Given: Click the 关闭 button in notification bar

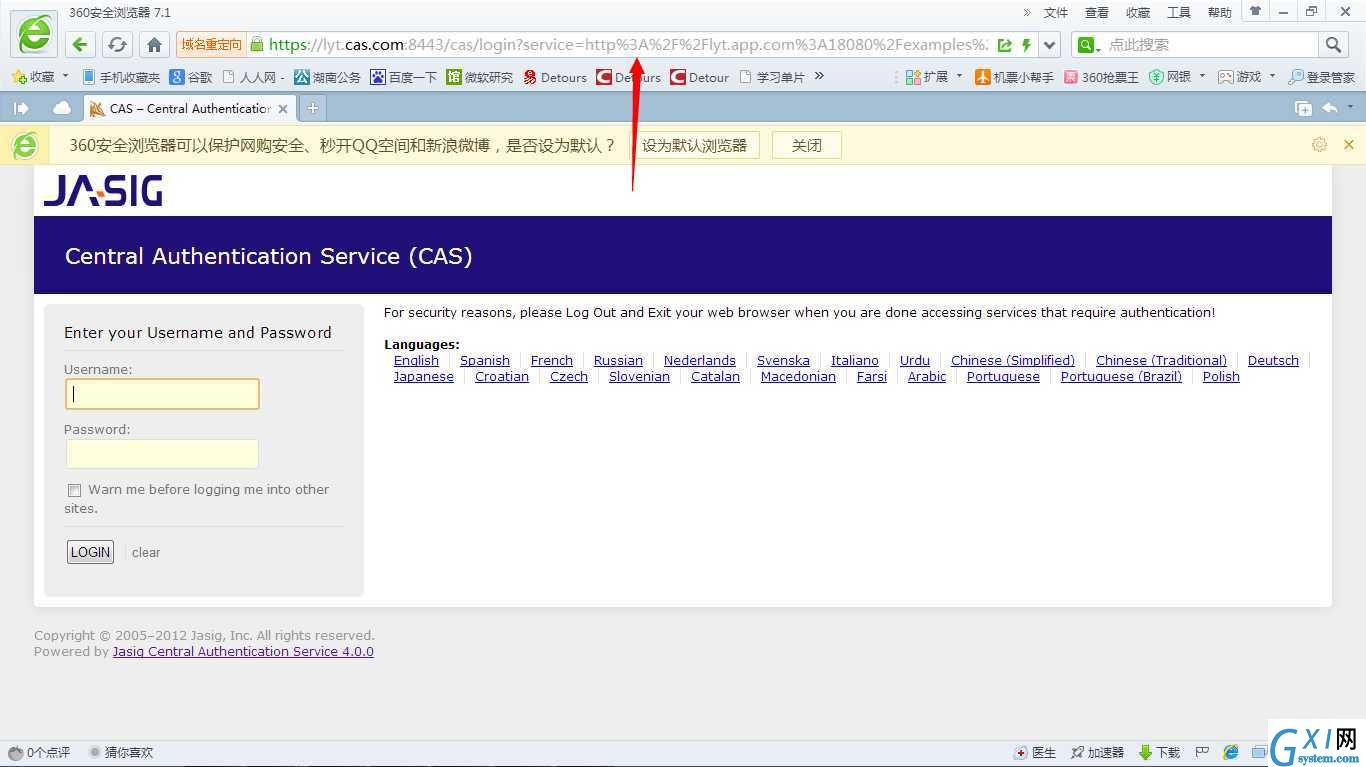Looking at the screenshot, I should pyautogui.click(x=806, y=145).
